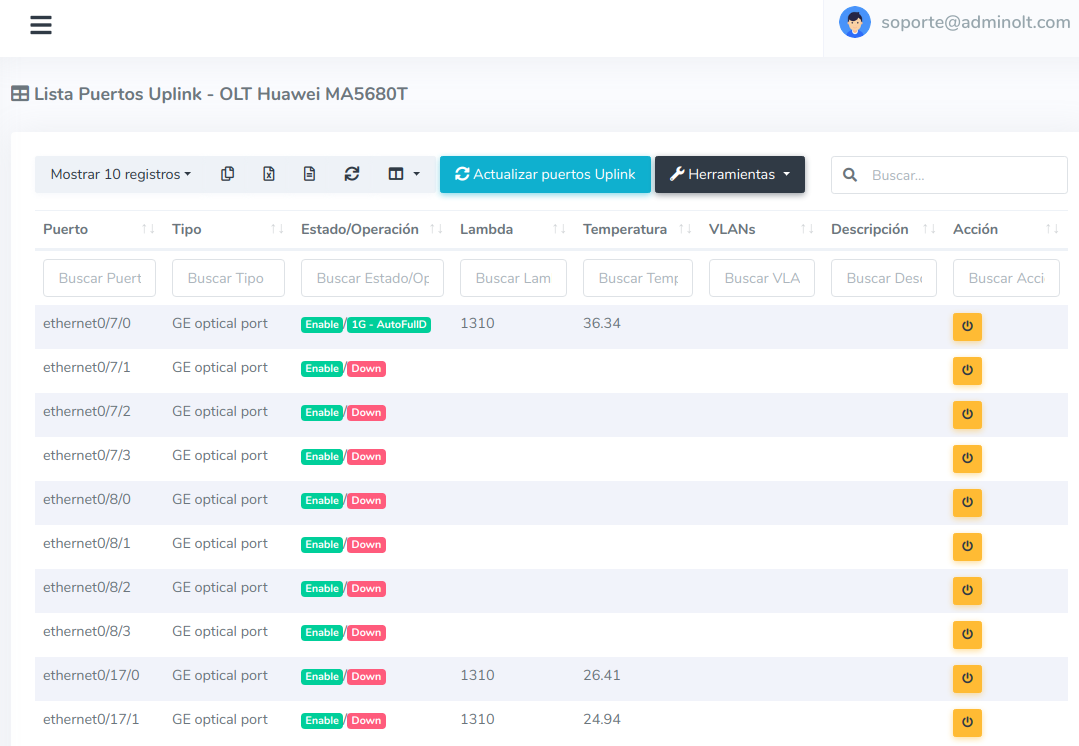Open the hamburger navigation menu
This screenshot has width=1079, height=746.
40,26
